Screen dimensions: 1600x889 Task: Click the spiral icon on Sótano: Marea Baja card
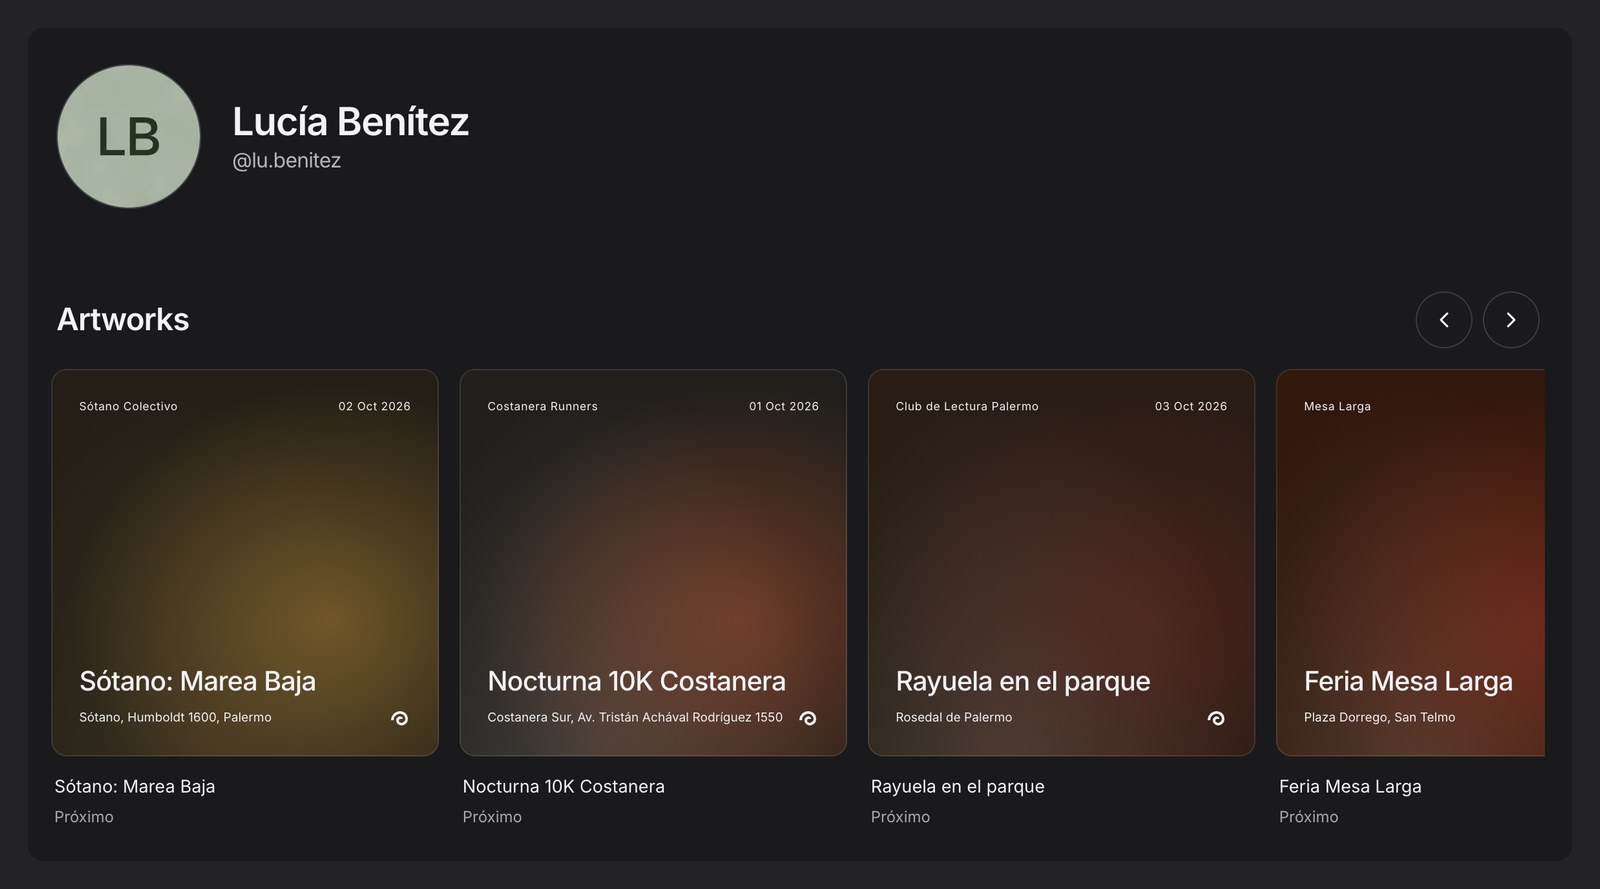399,718
